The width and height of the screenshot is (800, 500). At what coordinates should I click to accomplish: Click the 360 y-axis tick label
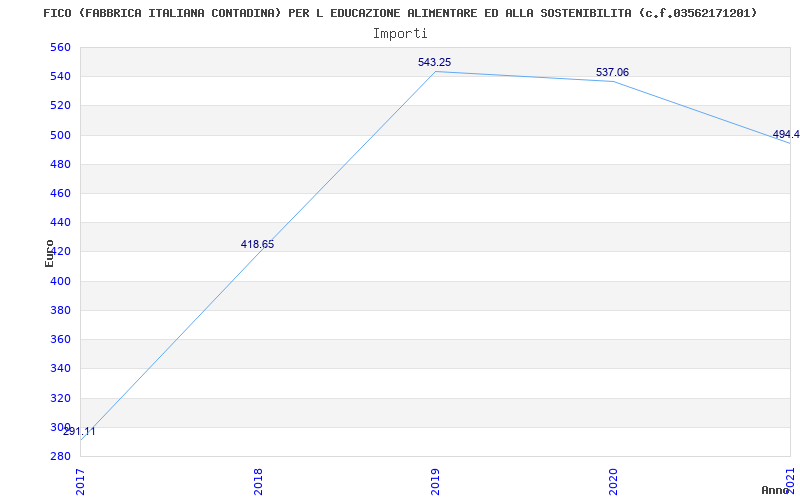[60, 339]
